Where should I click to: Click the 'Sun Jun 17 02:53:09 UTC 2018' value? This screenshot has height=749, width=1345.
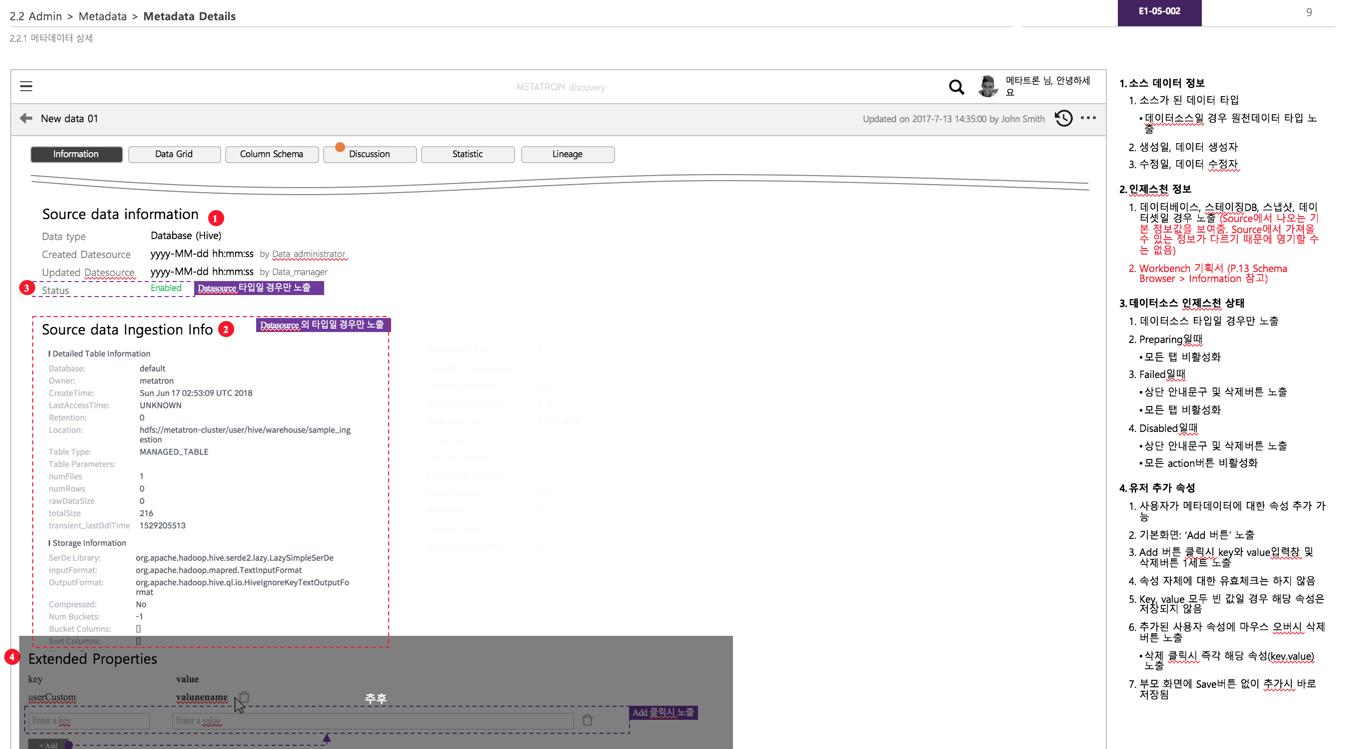196,393
